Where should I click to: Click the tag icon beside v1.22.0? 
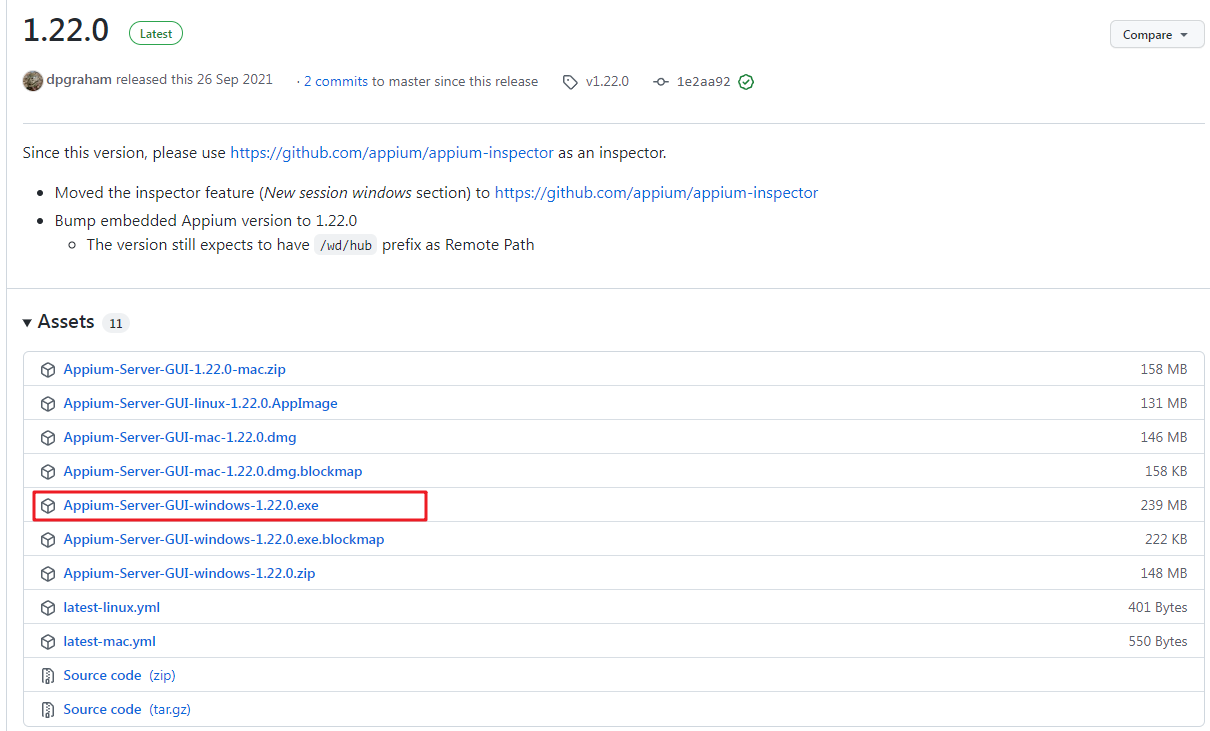tap(570, 82)
